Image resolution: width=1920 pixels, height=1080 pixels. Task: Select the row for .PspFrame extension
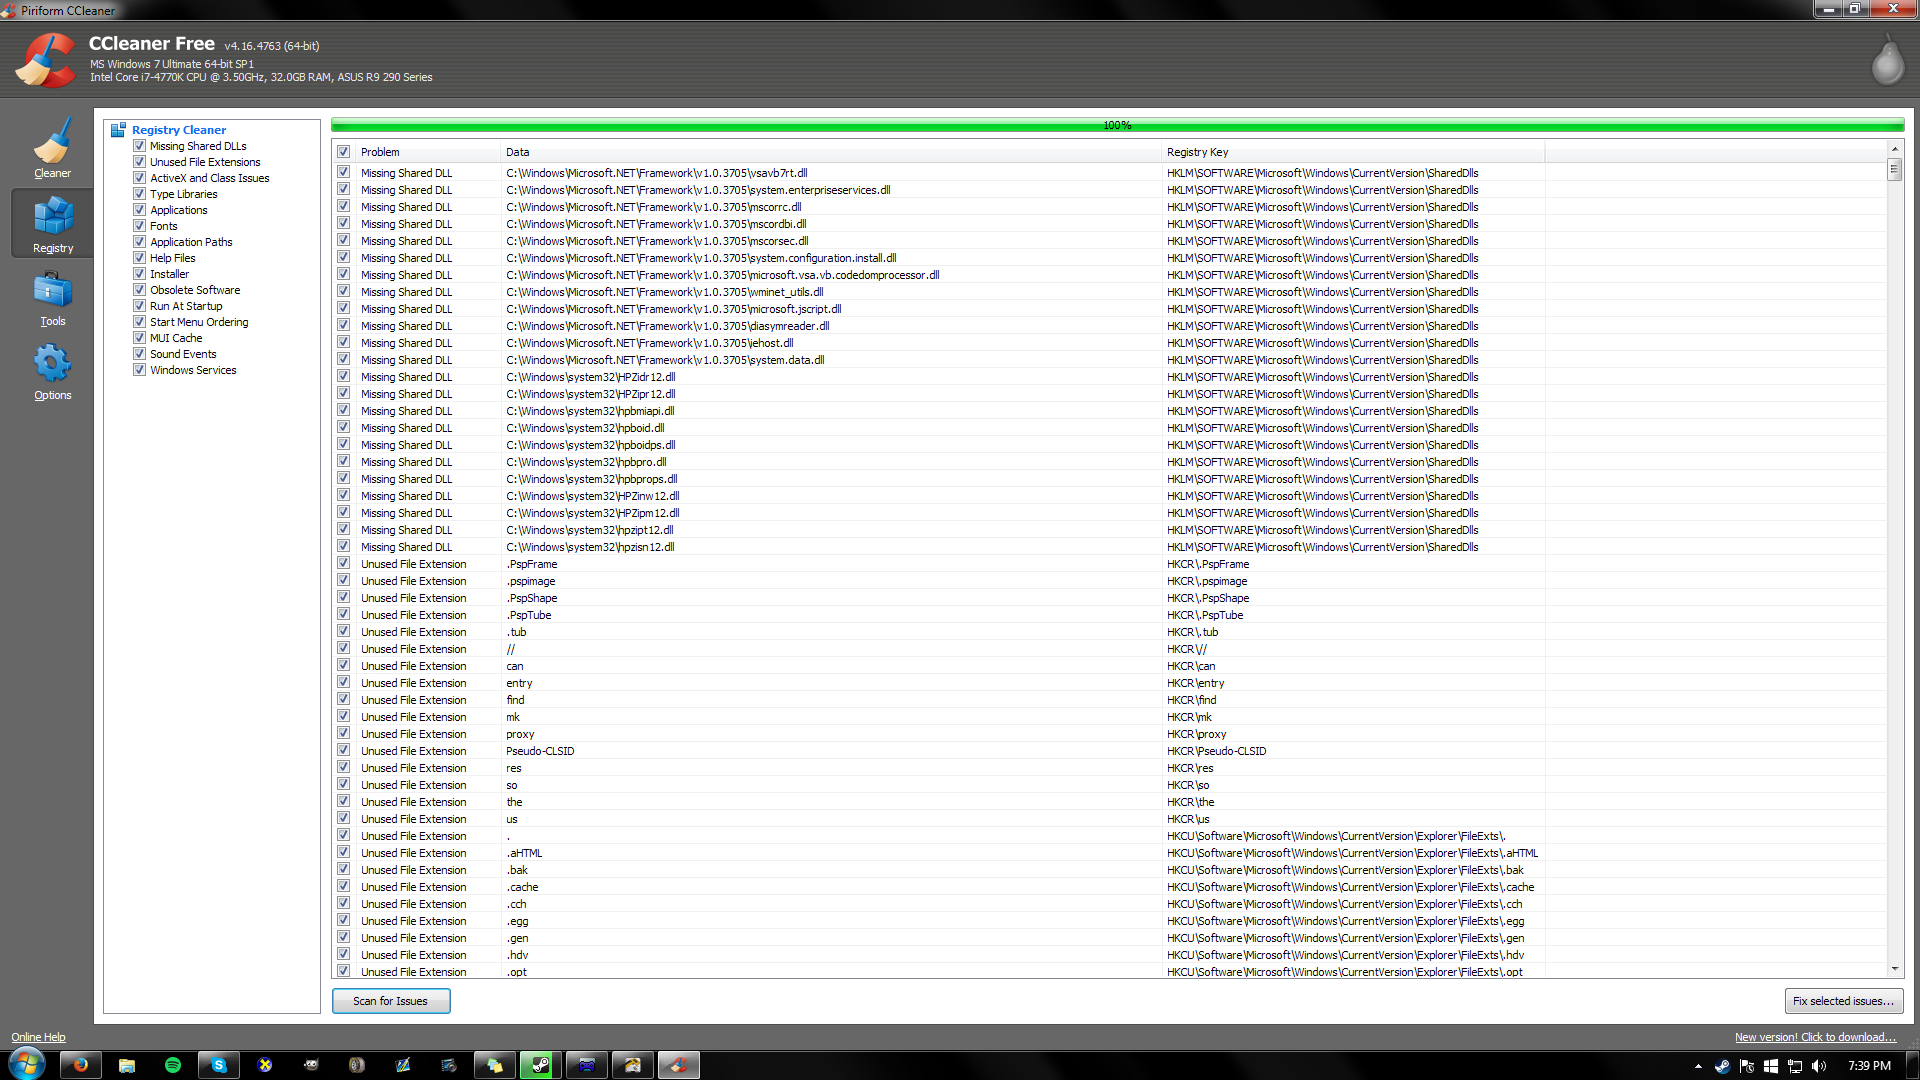[1109, 564]
